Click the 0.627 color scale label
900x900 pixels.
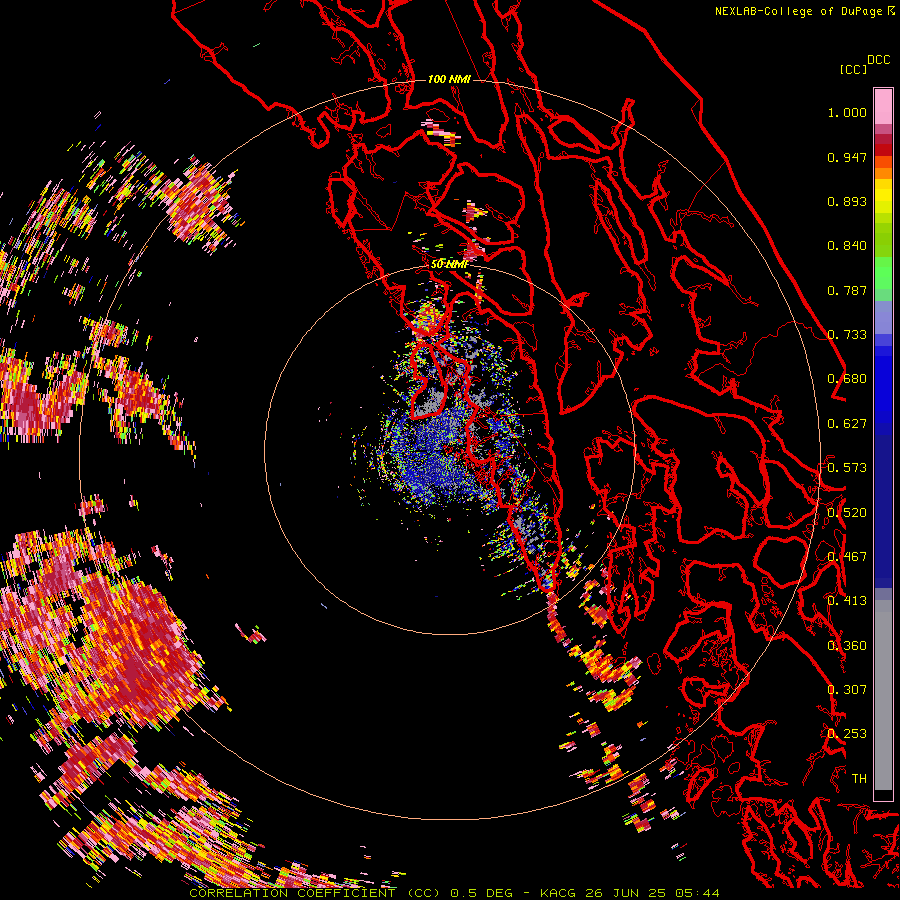(847, 424)
